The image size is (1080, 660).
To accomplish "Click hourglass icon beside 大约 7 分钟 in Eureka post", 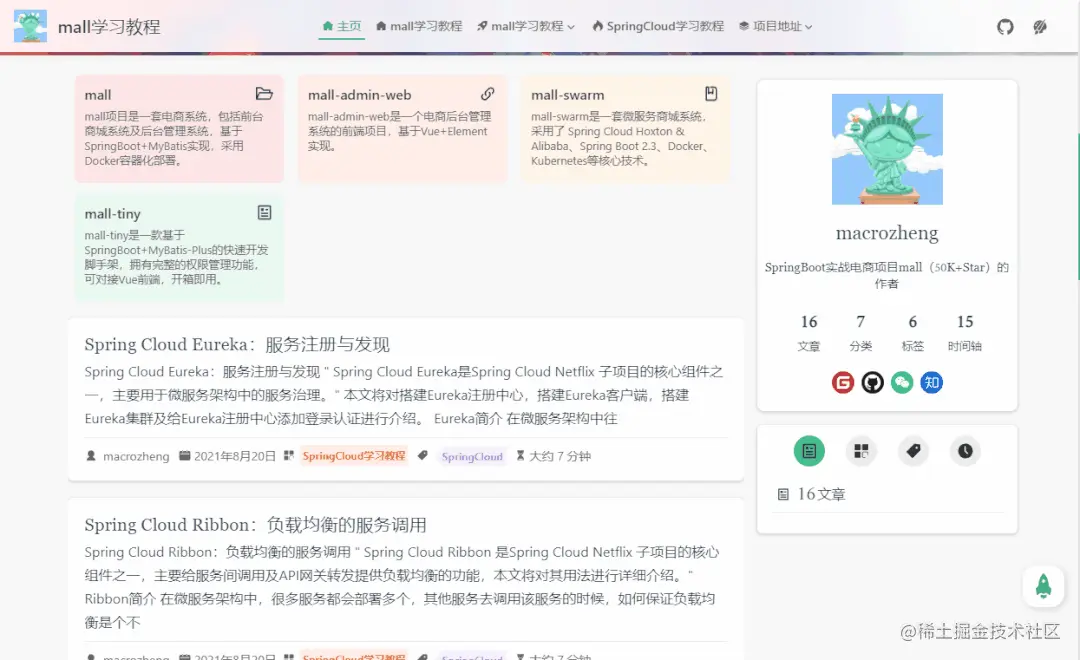I will coord(521,455).
